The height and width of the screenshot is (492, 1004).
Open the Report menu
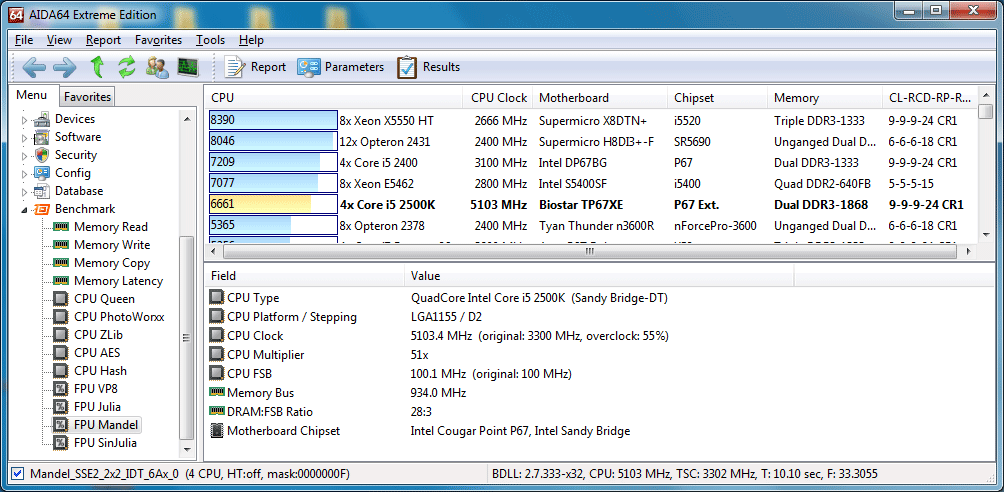103,40
